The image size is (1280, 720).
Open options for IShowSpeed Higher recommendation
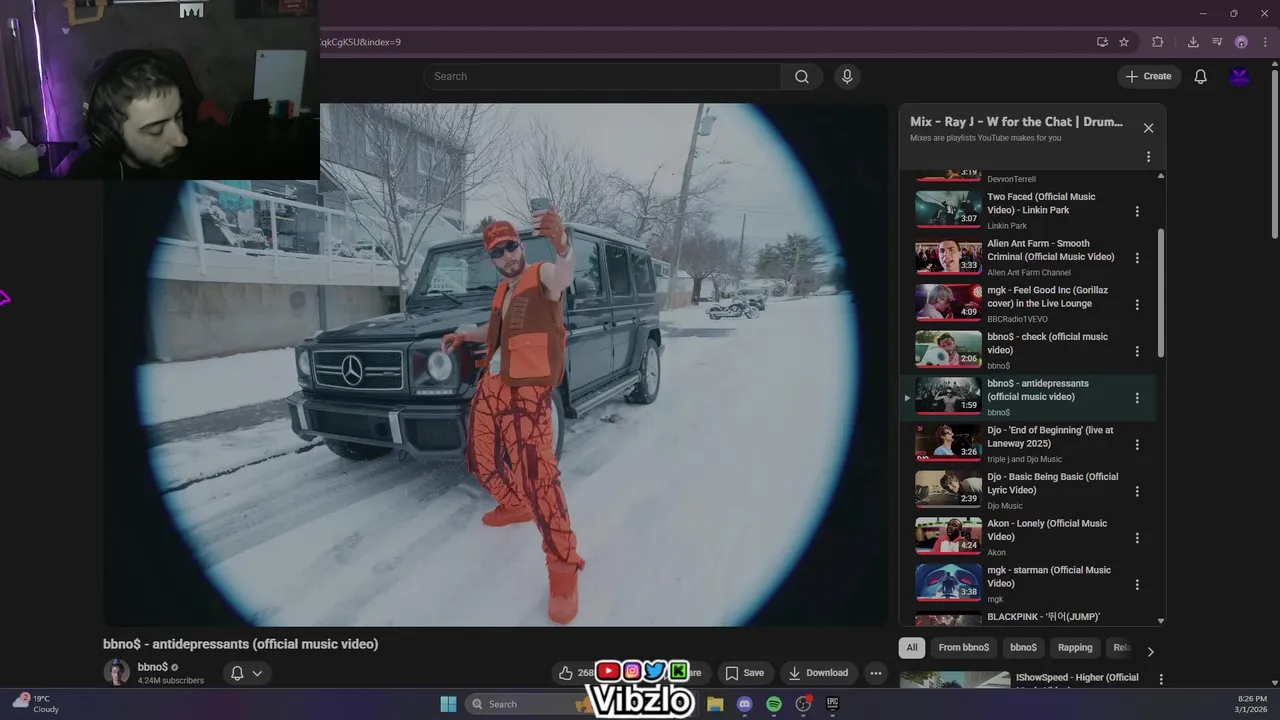[1161, 679]
